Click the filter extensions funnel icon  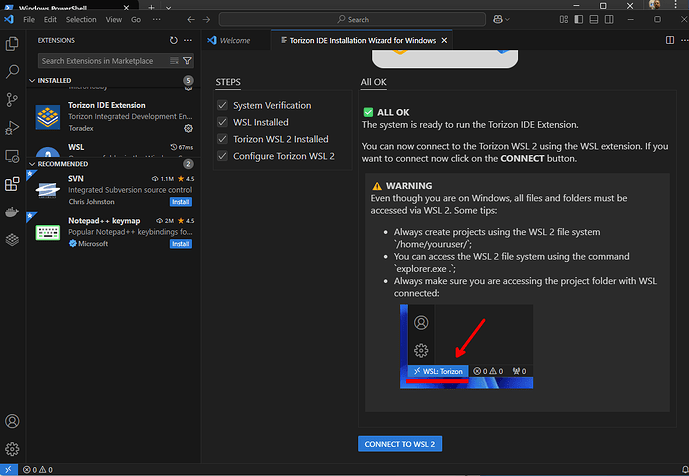(187, 61)
